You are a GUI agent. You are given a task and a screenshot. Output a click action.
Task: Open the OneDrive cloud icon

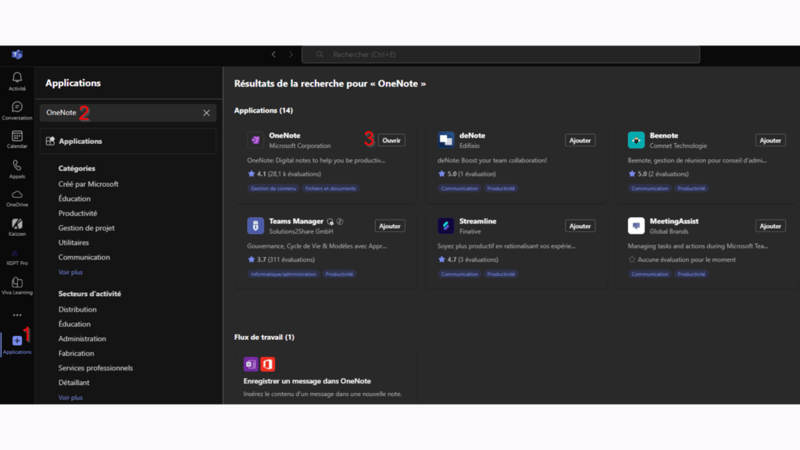[17, 196]
